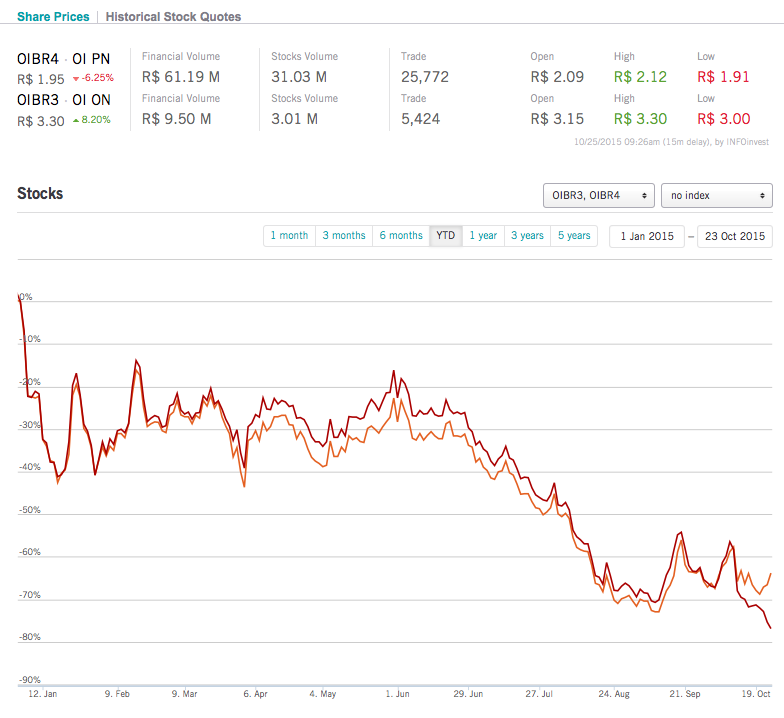Show the 3 years range

527,236
